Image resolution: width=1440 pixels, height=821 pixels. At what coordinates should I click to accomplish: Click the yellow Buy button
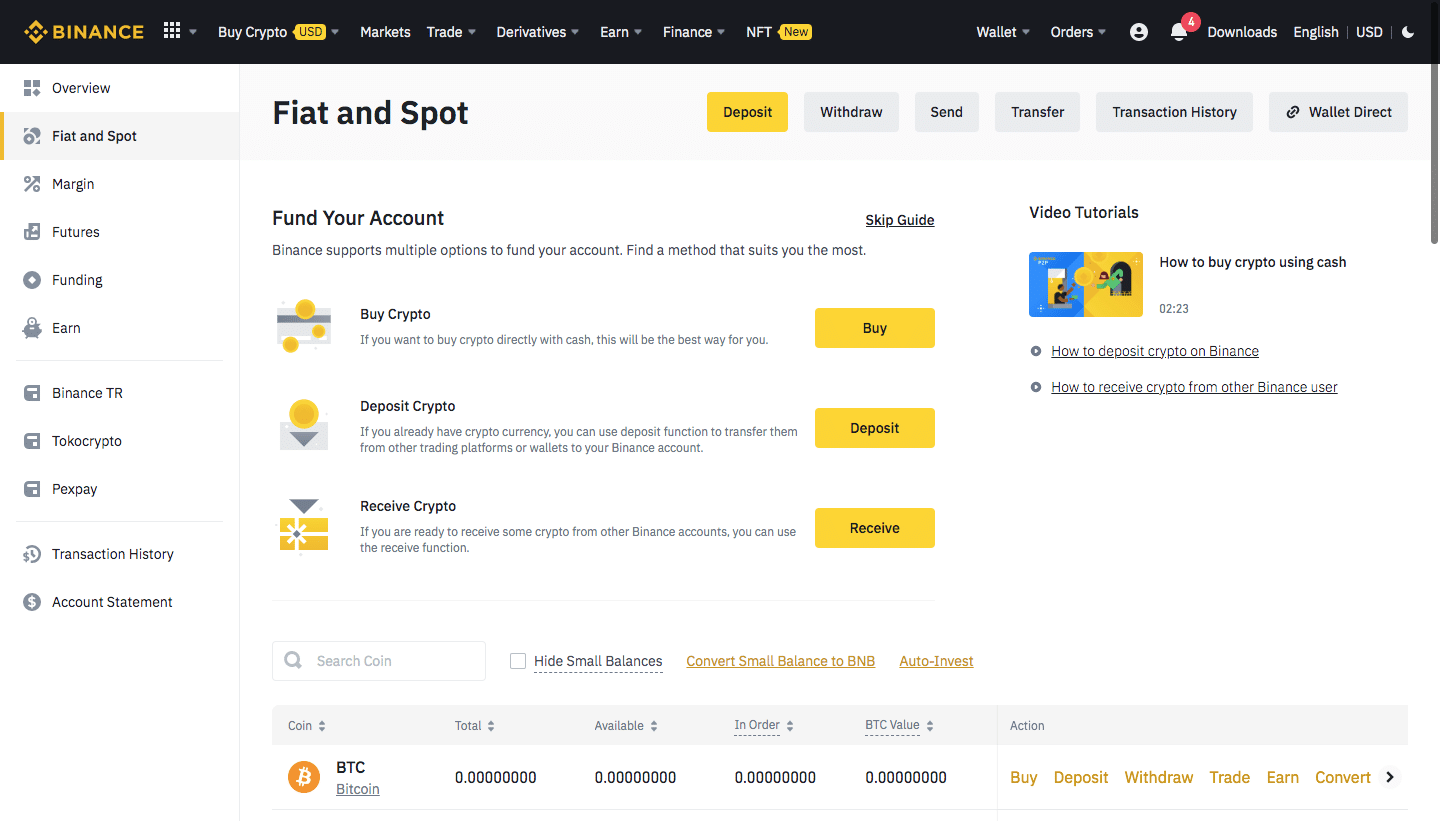pos(875,328)
